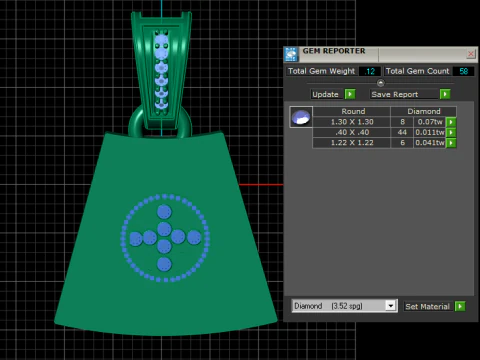Click green arrow for .40 X .40 row
Viewport: 480px width, 360px height.
(x=451, y=132)
